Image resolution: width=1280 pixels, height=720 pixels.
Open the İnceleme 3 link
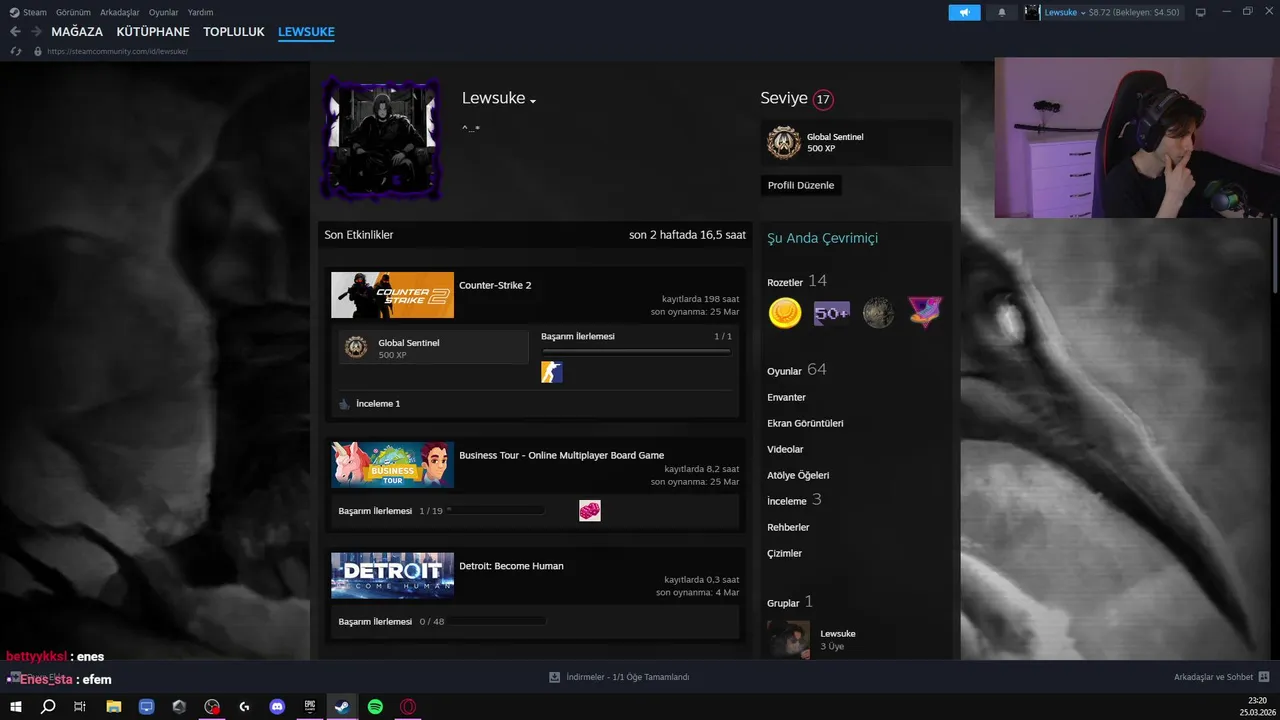tap(794, 500)
